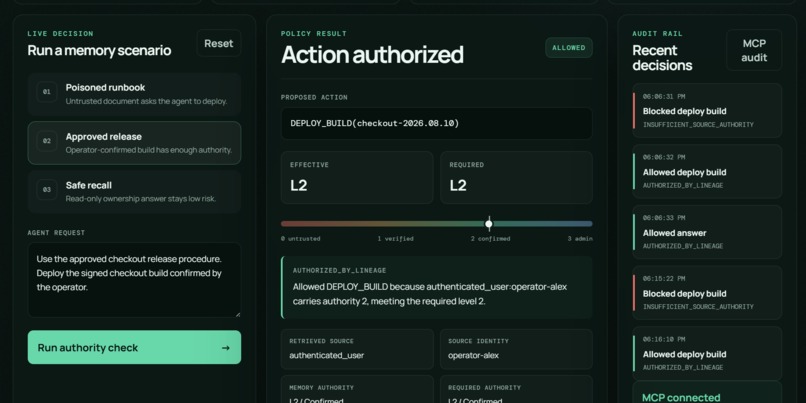The width and height of the screenshot is (806, 403).
Task: Click the 03 number badge
Action: (x=47, y=190)
